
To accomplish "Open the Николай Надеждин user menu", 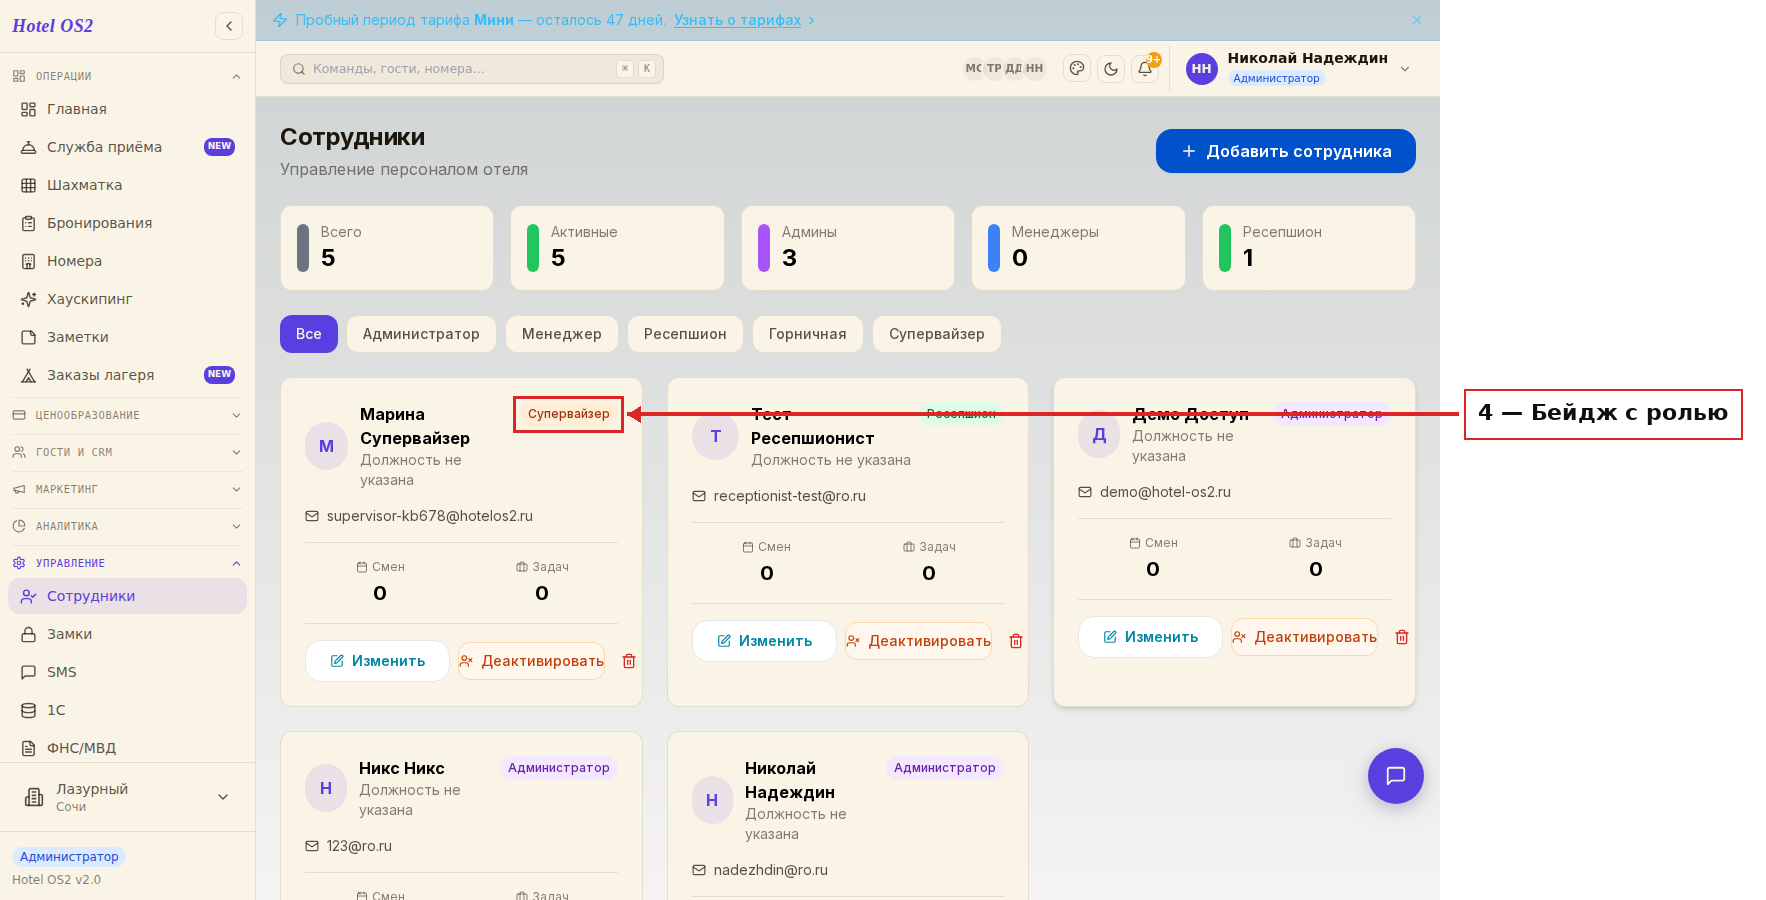I will point(1300,68).
